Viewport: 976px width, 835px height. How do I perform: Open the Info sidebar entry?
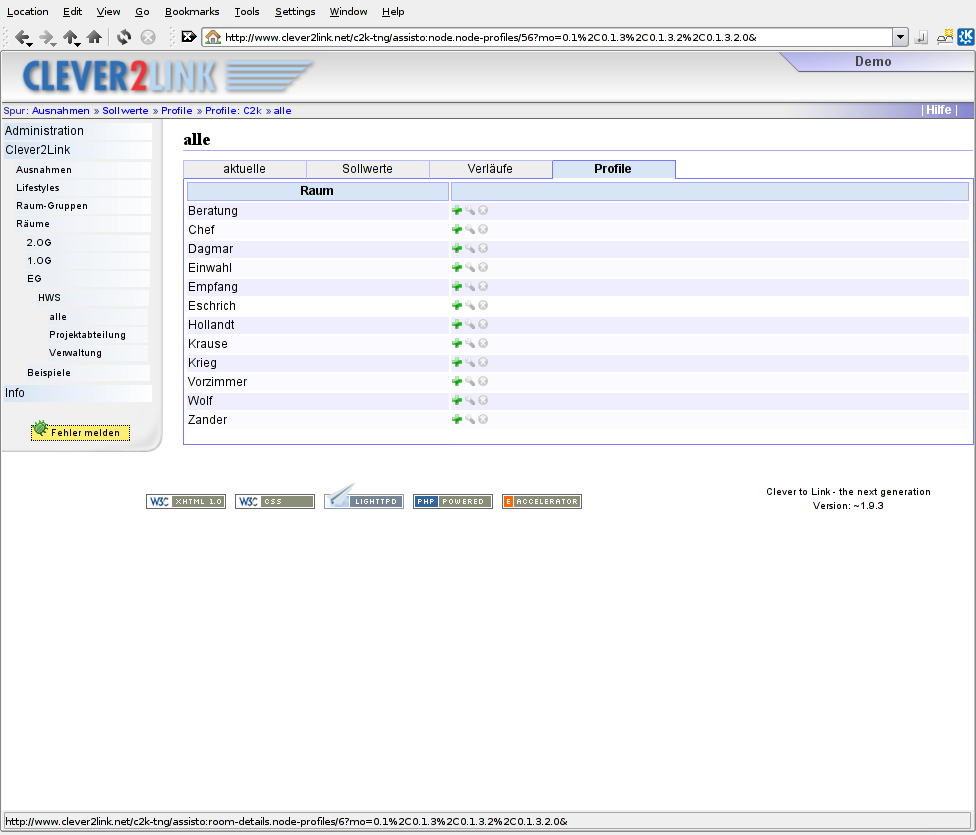15,393
